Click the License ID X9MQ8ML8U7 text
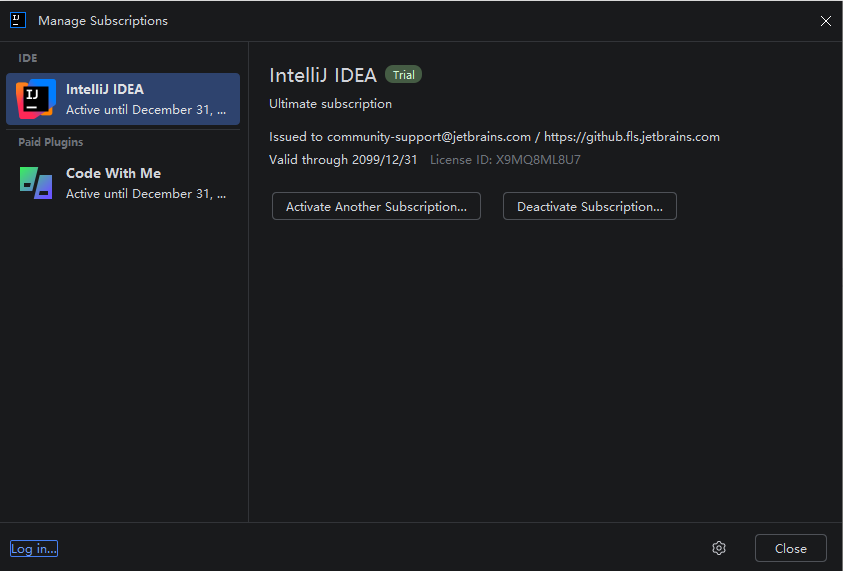Viewport: 843px width, 571px height. click(505, 160)
